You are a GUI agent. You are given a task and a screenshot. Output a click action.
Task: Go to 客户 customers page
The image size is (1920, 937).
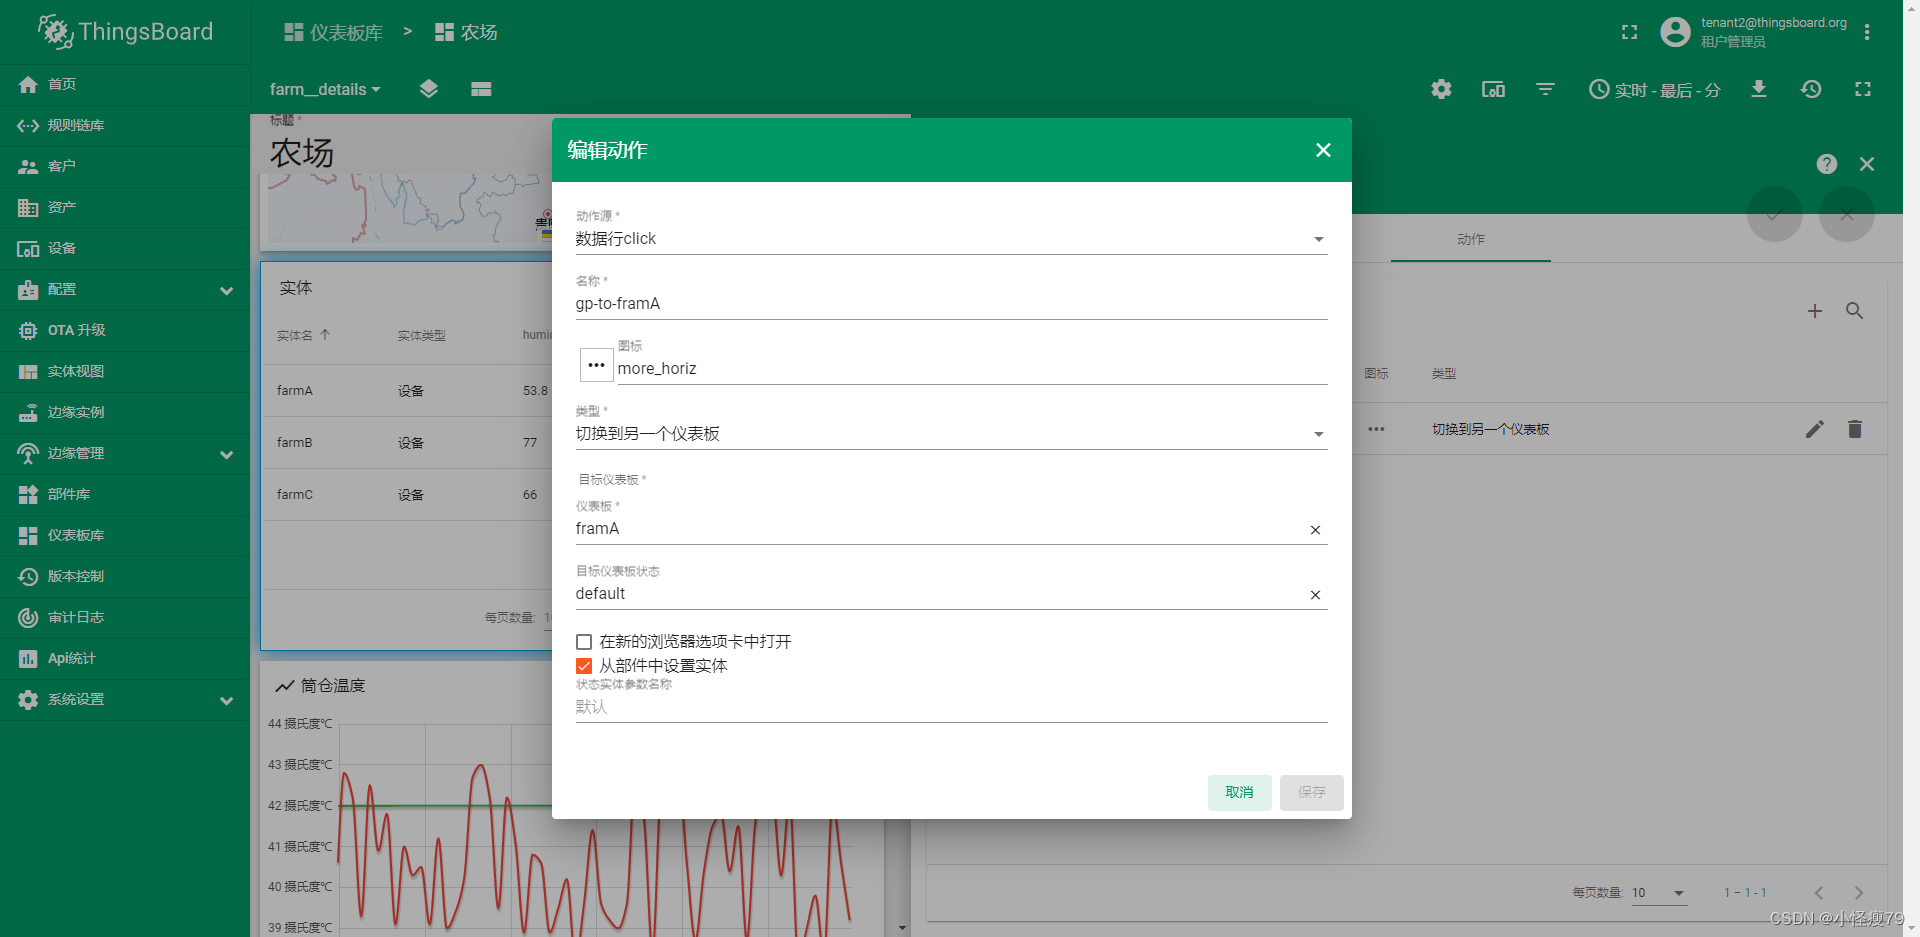(x=124, y=166)
